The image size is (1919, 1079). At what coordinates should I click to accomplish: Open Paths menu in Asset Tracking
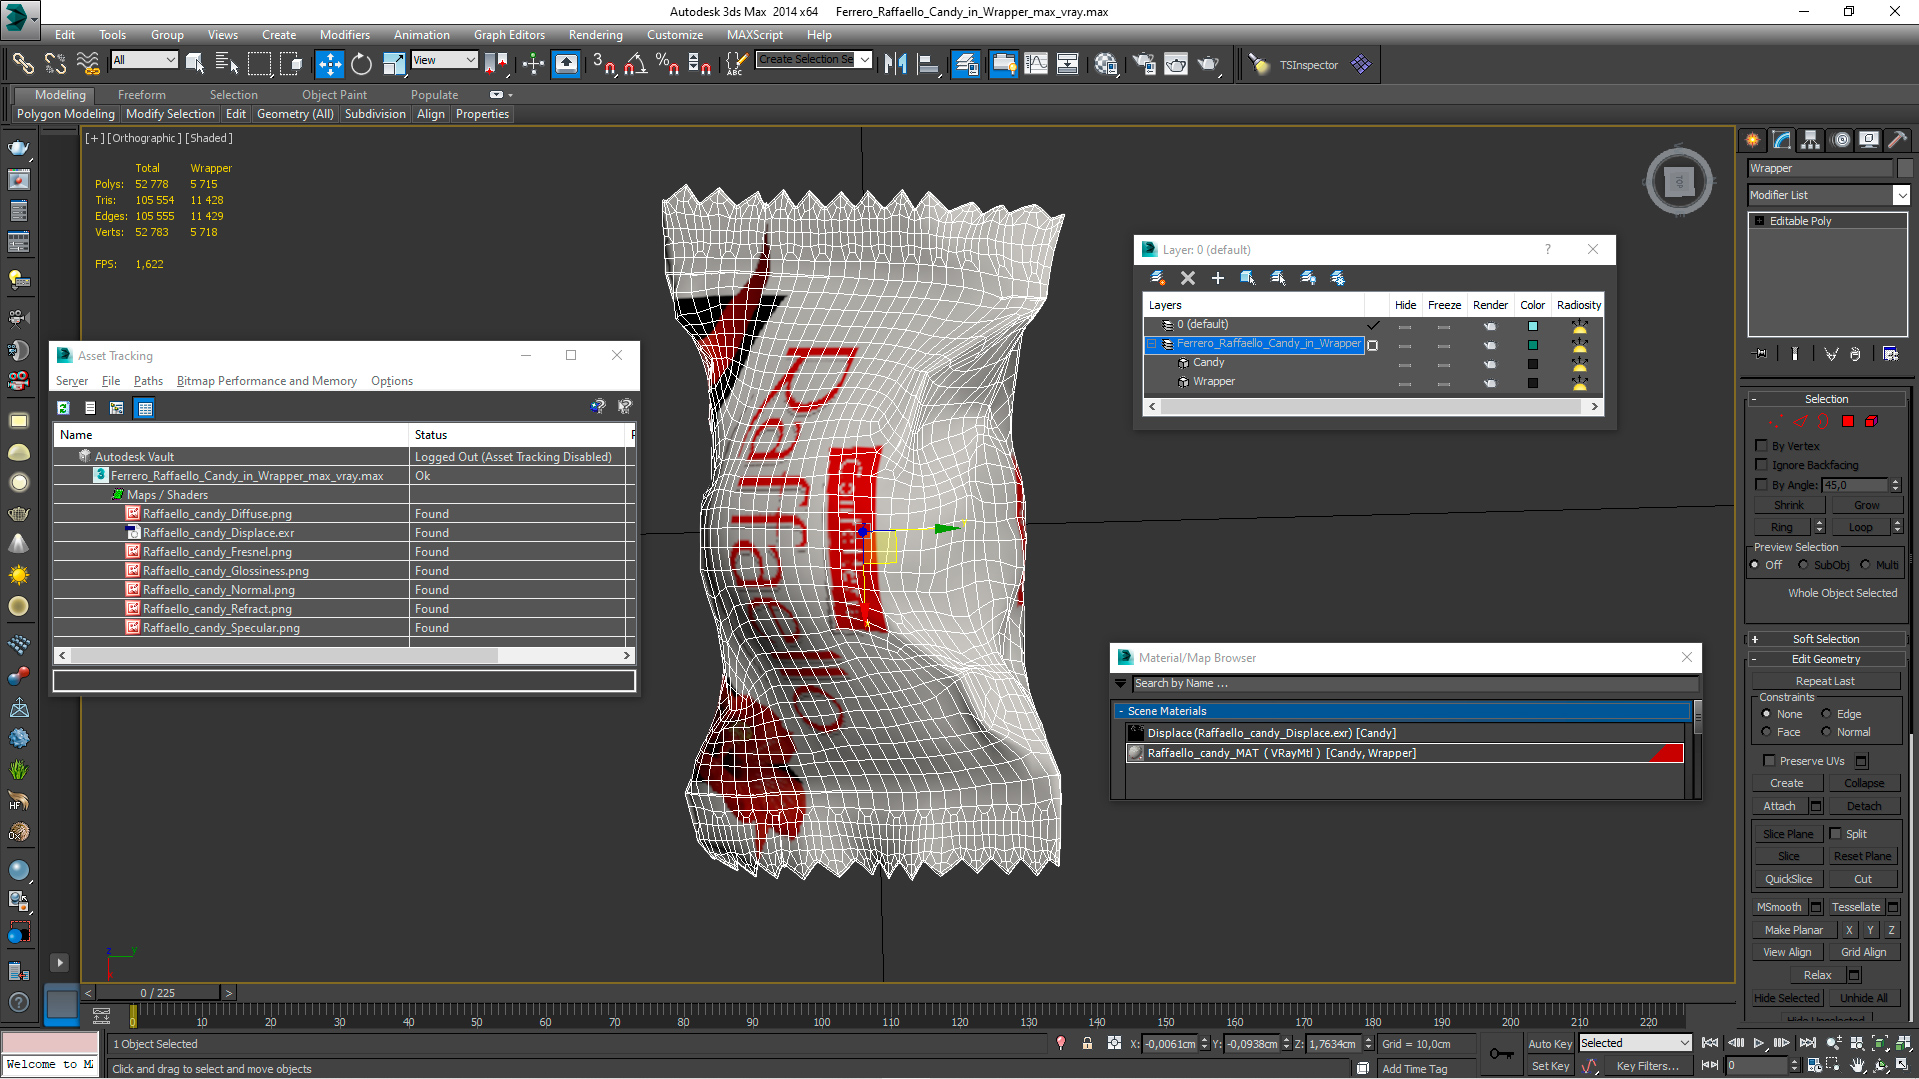tap(148, 381)
